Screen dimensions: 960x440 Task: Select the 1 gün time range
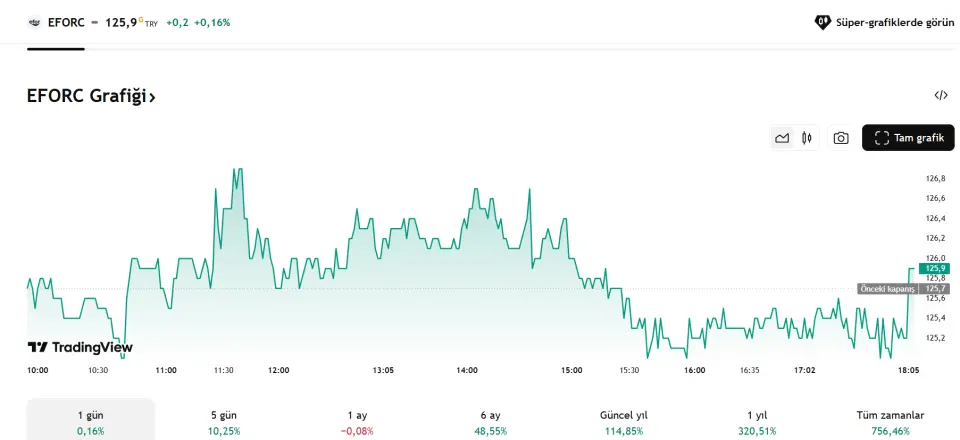(x=90, y=422)
